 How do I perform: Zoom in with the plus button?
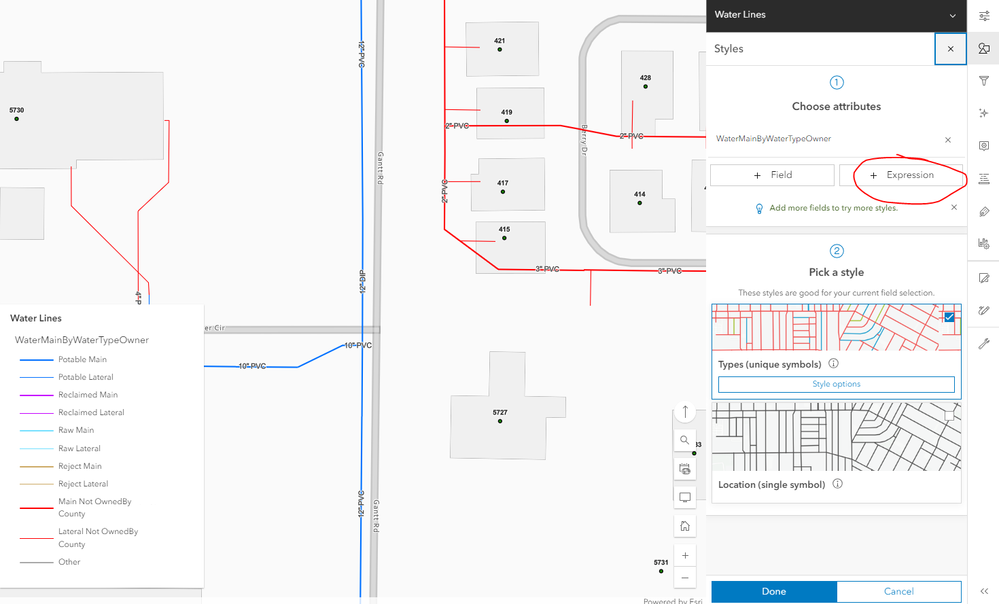point(685,556)
